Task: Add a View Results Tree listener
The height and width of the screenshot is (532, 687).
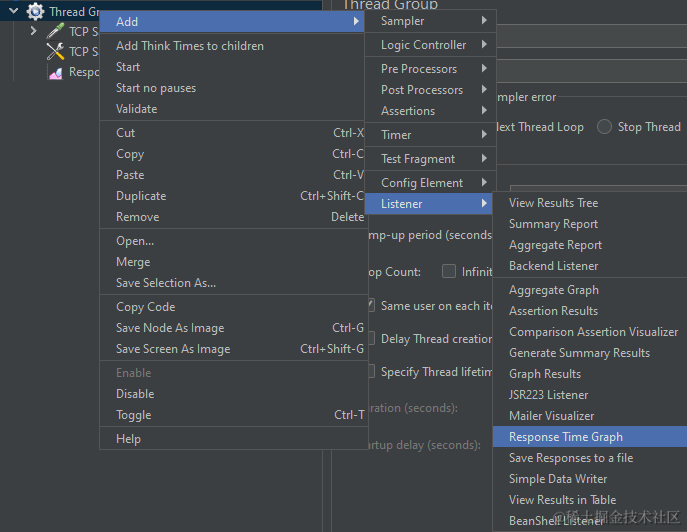Action: tap(590, 203)
